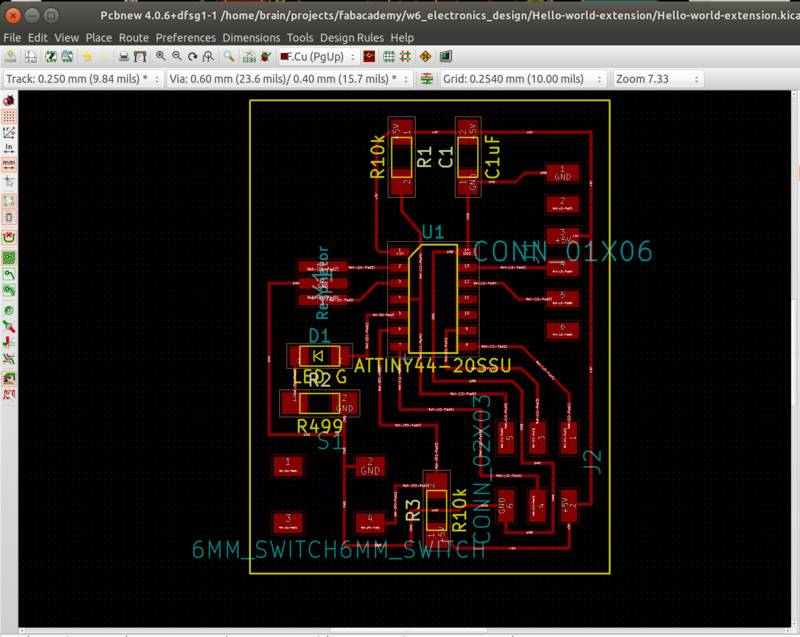Click the Redo icon
Viewport: 800px width, 637px height.
pos(103,57)
